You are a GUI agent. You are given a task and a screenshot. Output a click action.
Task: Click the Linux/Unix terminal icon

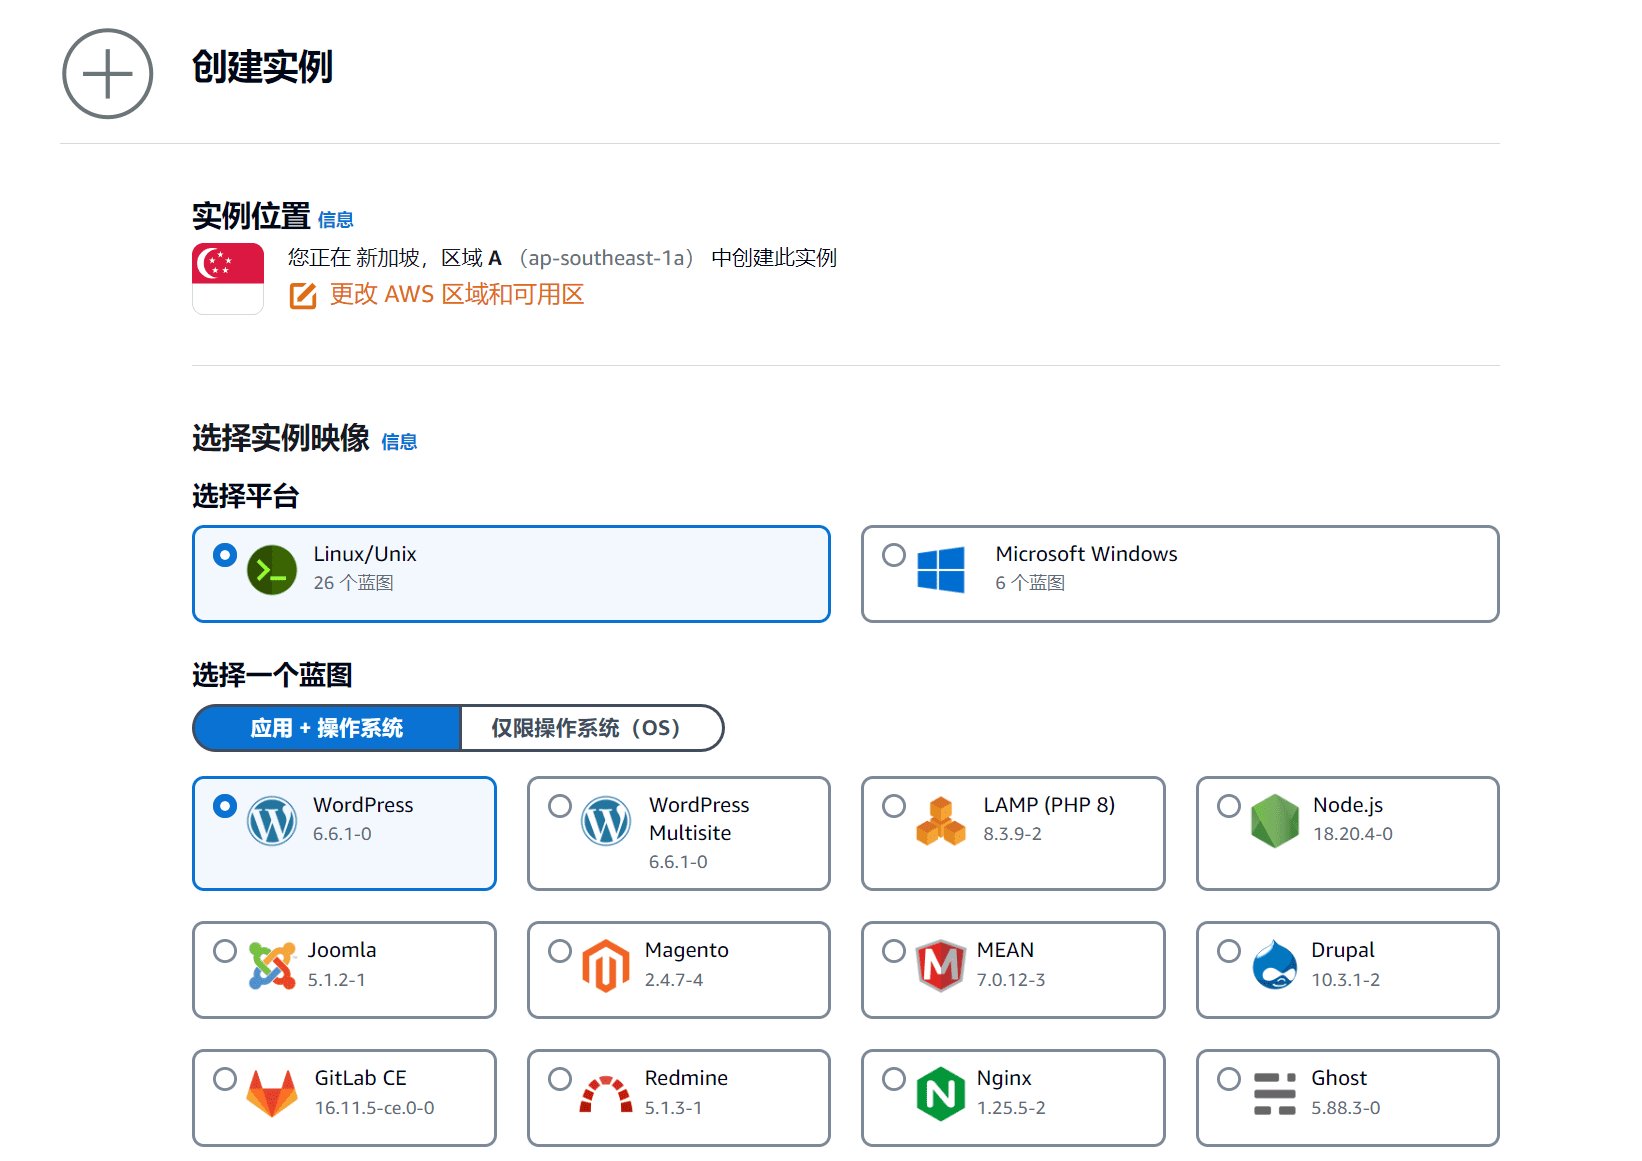tap(271, 569)
